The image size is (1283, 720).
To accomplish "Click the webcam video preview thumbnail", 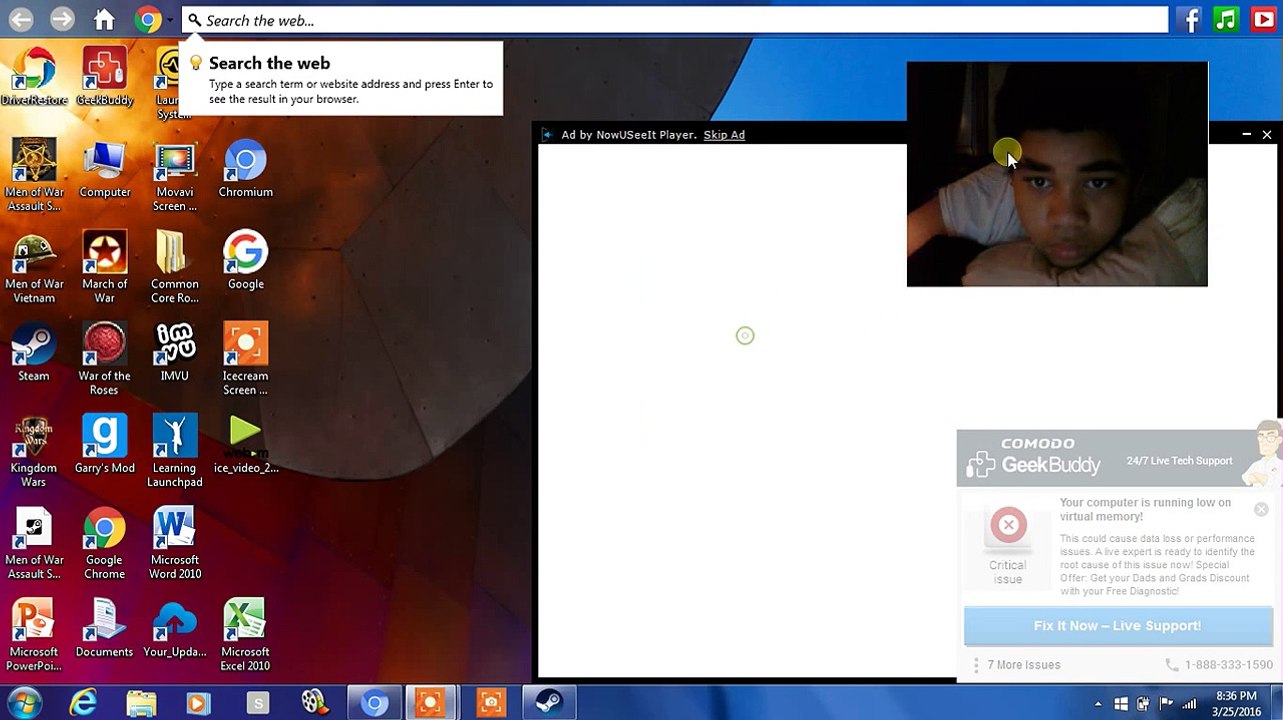I will pos(1057,174).
